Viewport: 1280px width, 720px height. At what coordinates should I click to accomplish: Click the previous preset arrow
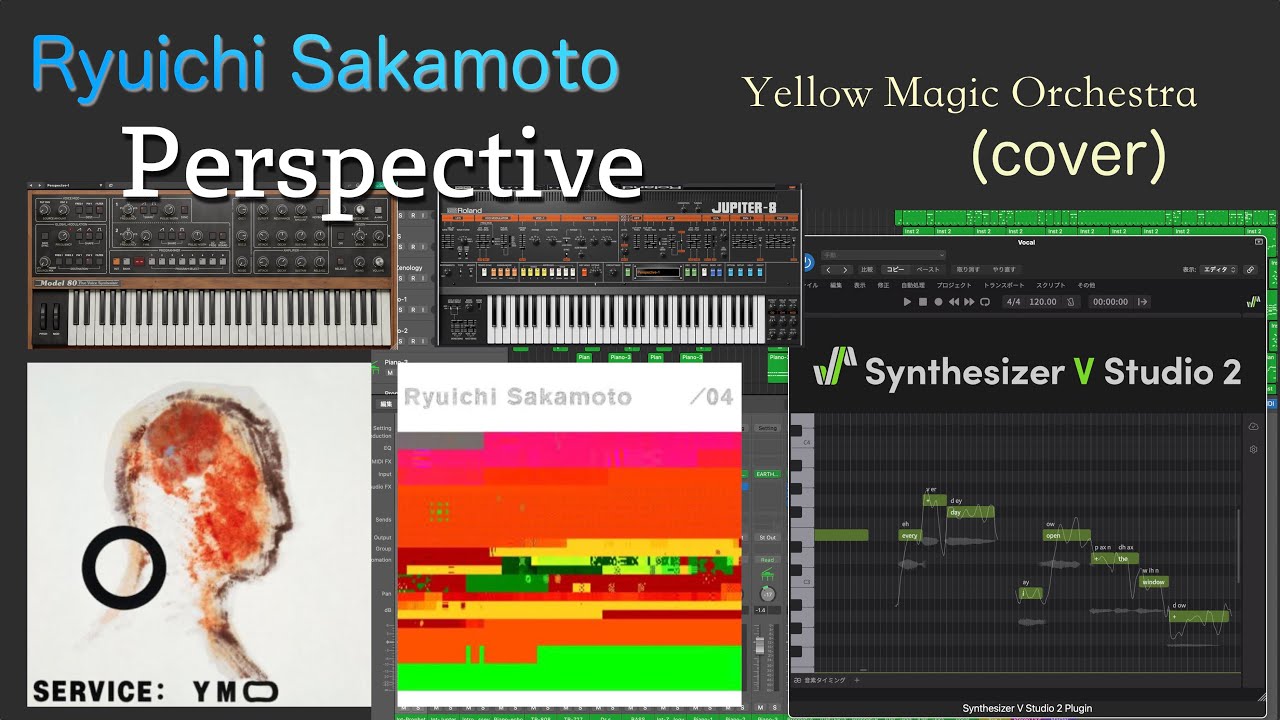(x=828, y=269)
